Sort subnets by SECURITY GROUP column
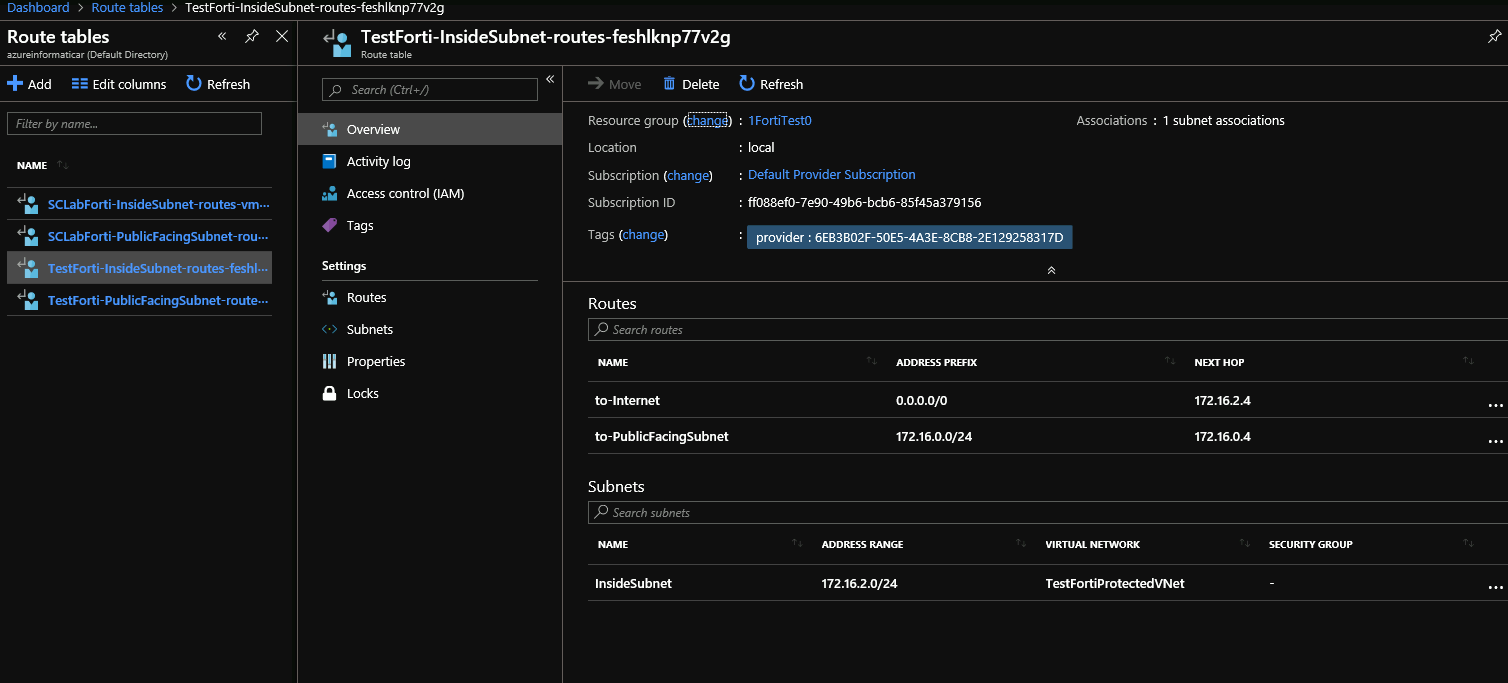This screenshot has height=683, width=1508. (1468, 544)
